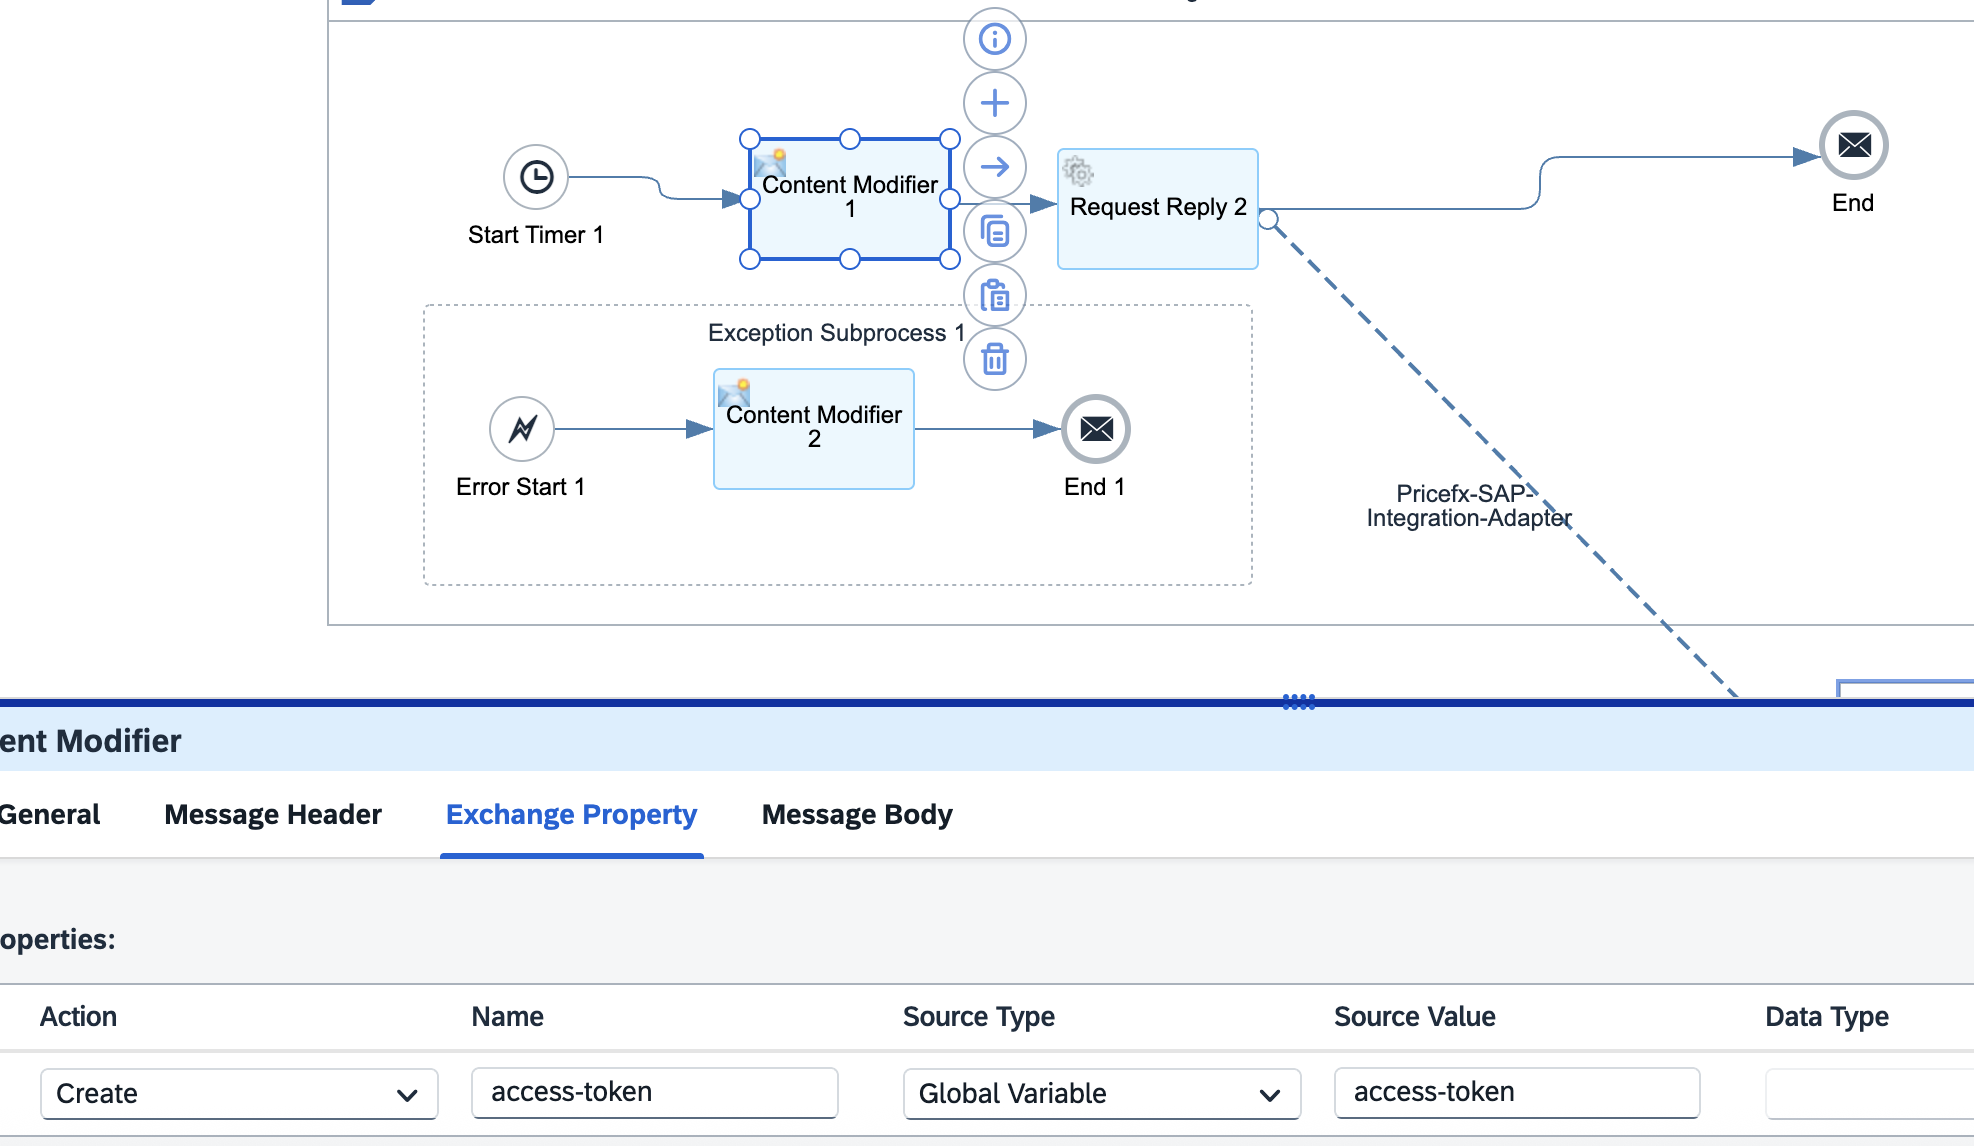Click the Source Value access-token field
Screen dimensions: 1974x1146
pos(1517,1092)
